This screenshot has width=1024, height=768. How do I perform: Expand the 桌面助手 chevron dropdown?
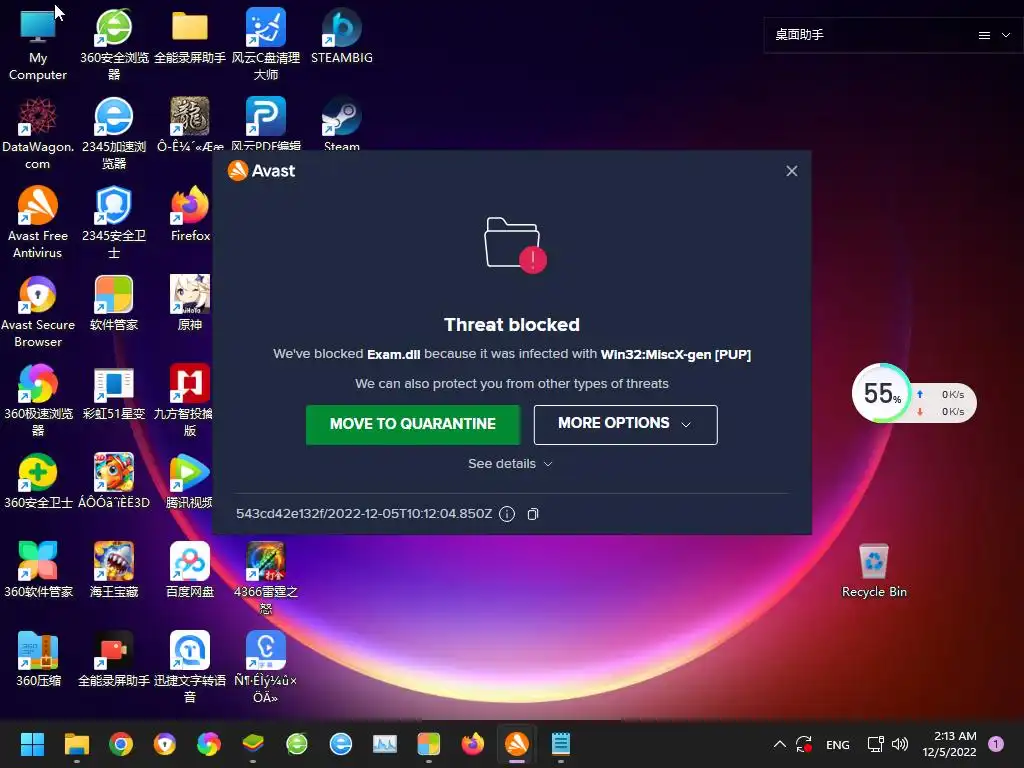[1006, 35]
